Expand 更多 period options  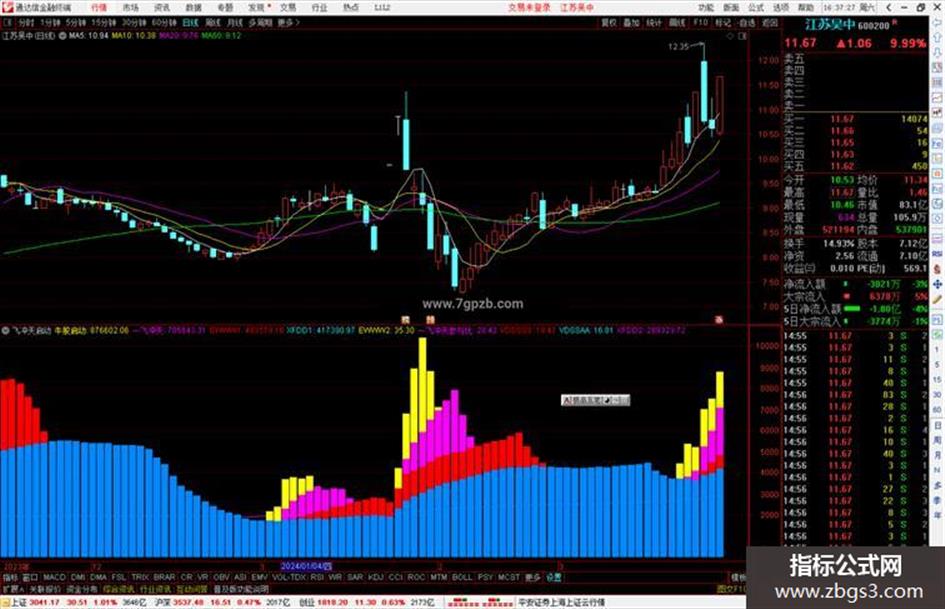coord(288,22)
